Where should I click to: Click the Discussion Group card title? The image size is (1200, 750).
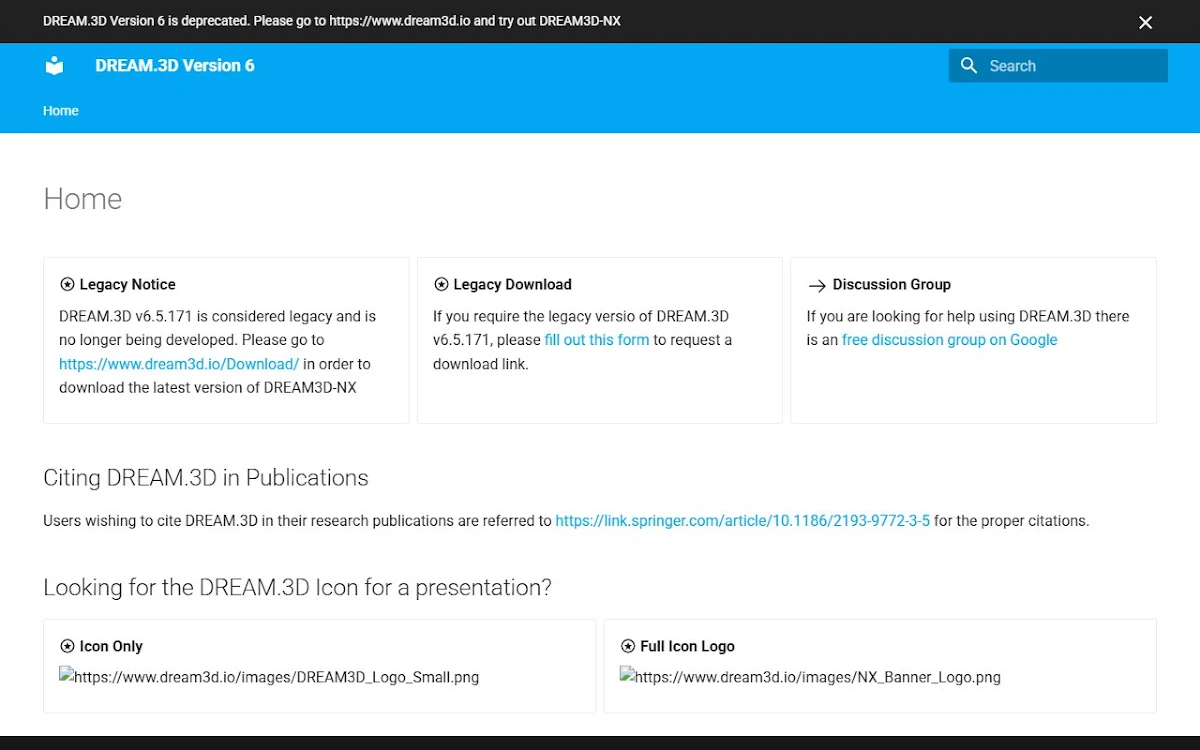click(891, 285)
